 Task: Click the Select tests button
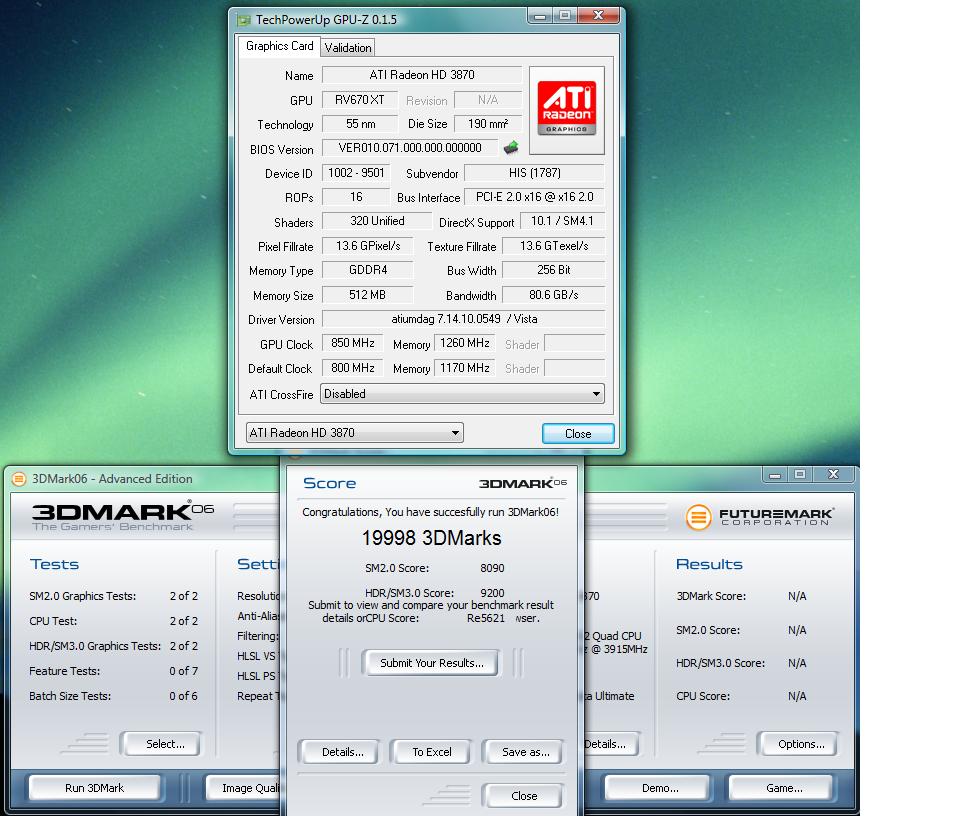[x=163, y=744]
